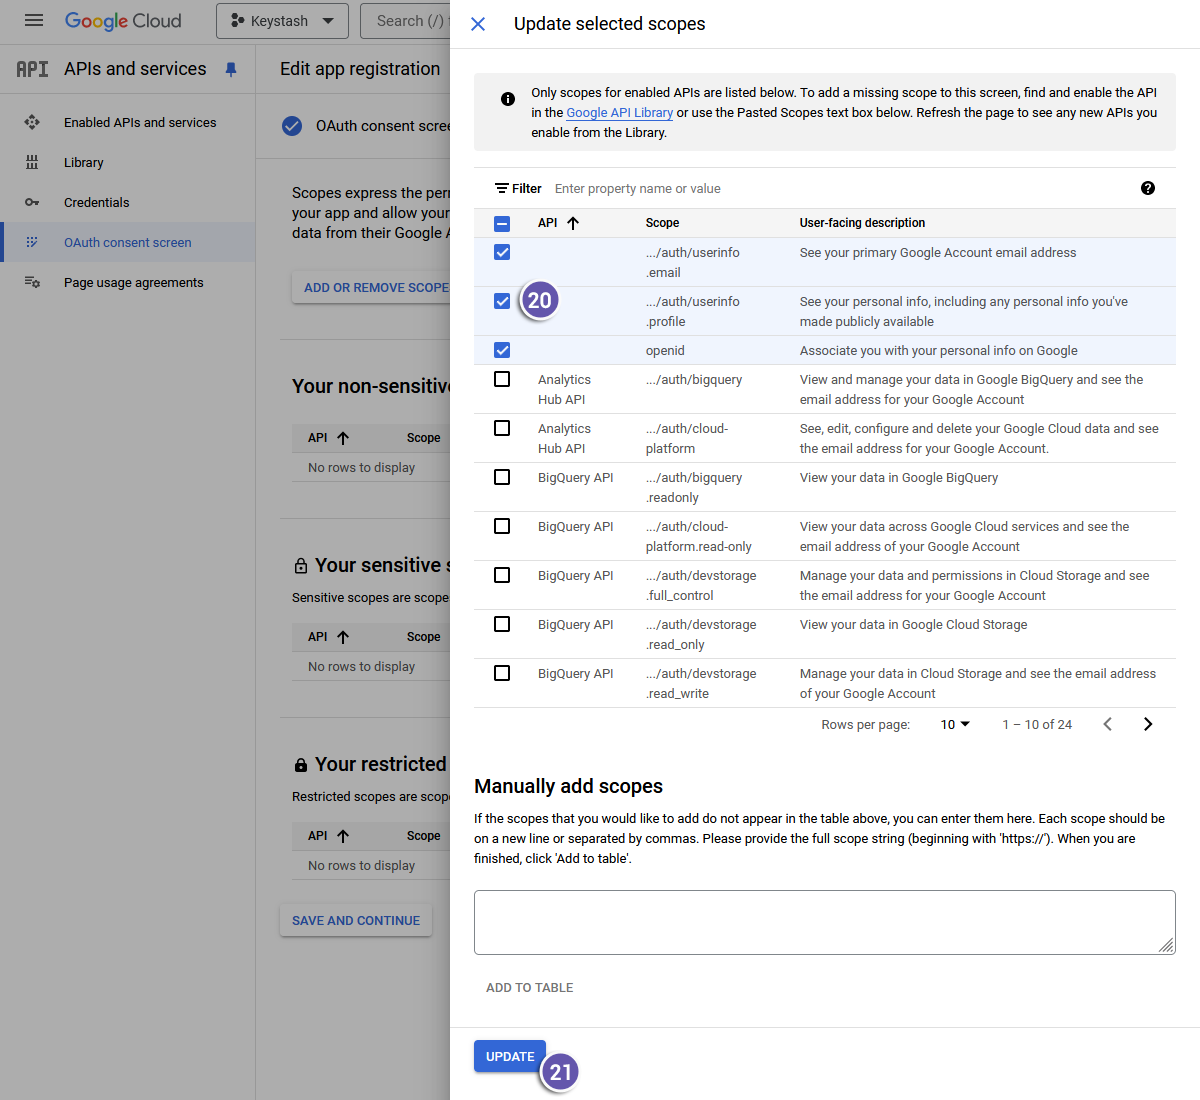
Task: Click SAVE AND CONTINUE button
Action: click(356, 920)
